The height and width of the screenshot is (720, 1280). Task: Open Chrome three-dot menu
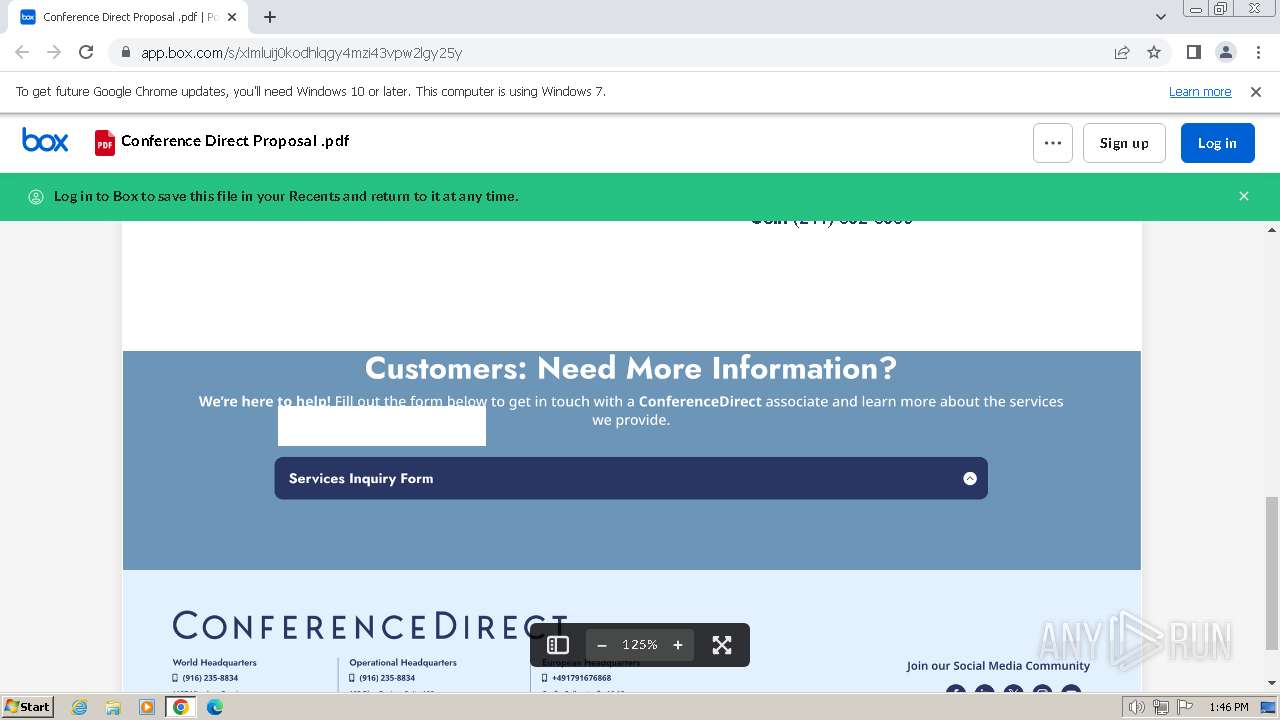point(1258,52)
